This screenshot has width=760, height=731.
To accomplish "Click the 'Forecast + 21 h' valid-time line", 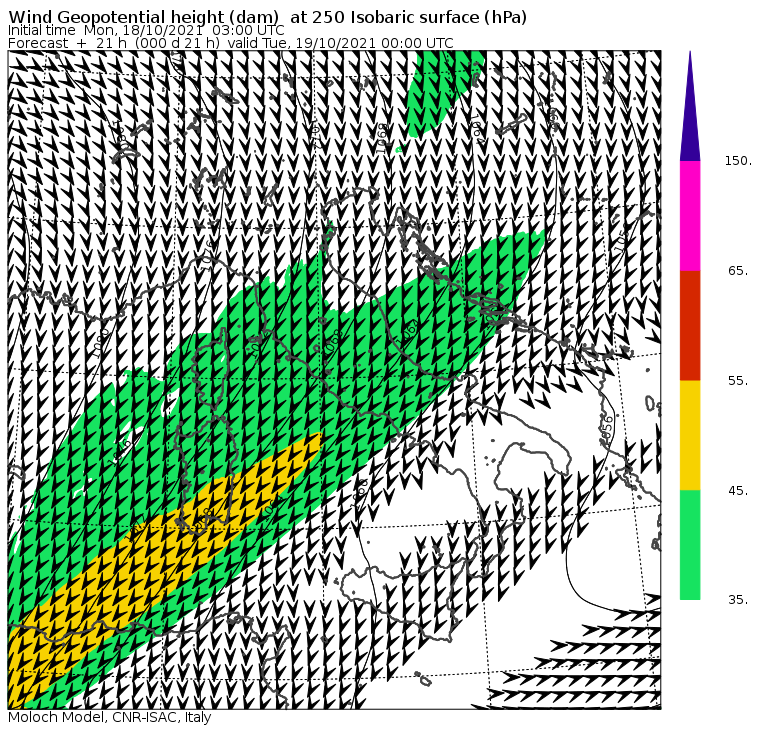I will (x=231, y=43).
